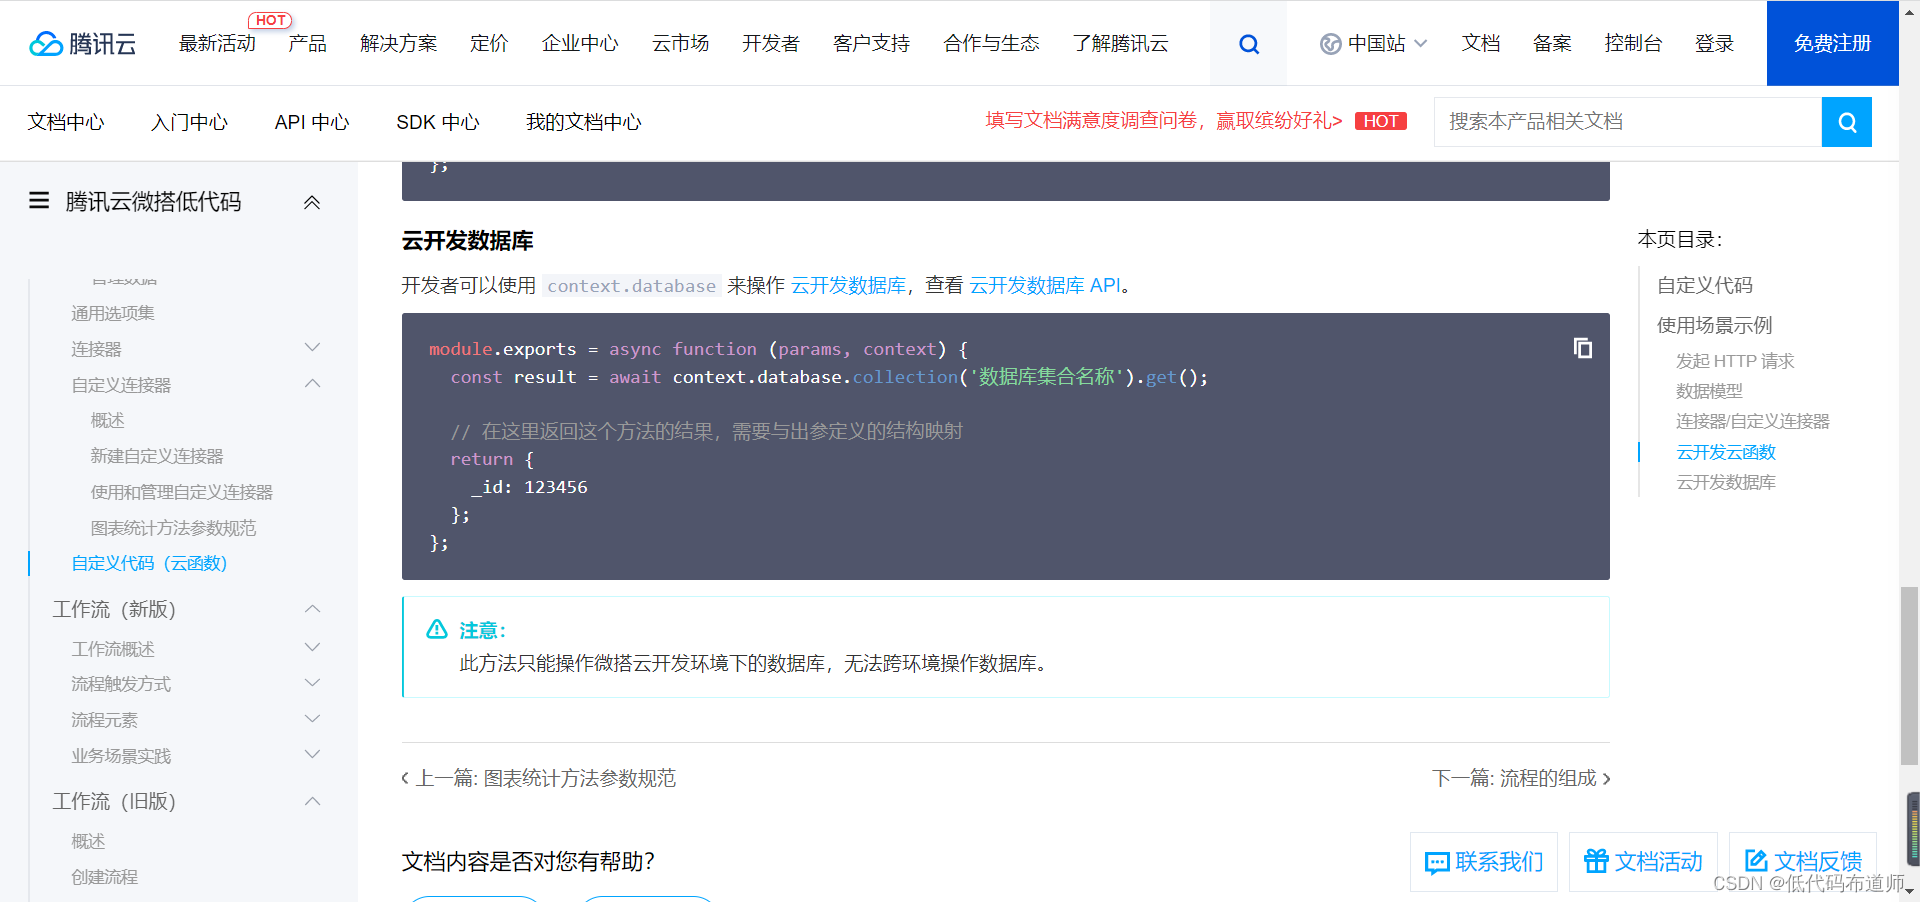Screen dimensions: 1920x902
Task: Jump to 连接器/自定义连接器 in page contents
Action: pos(1753,421)
